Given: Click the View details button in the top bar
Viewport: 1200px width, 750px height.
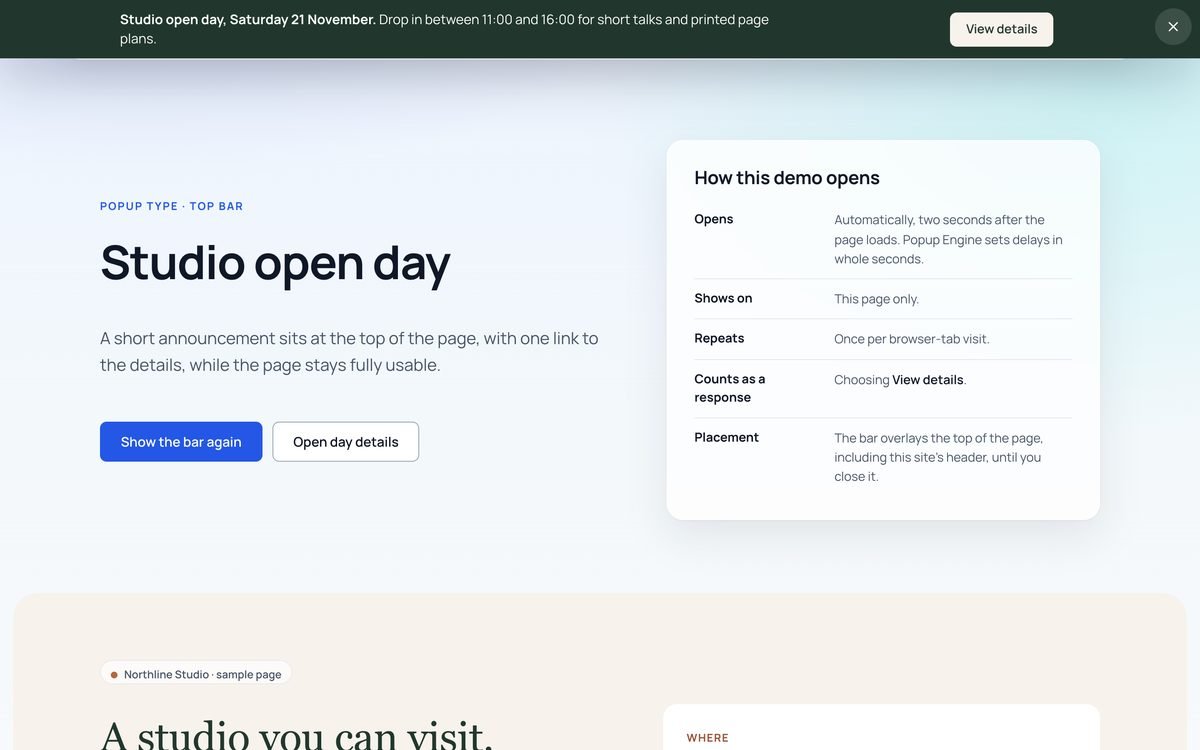Looking at the screenshot, I should (x=1001, y=29).
